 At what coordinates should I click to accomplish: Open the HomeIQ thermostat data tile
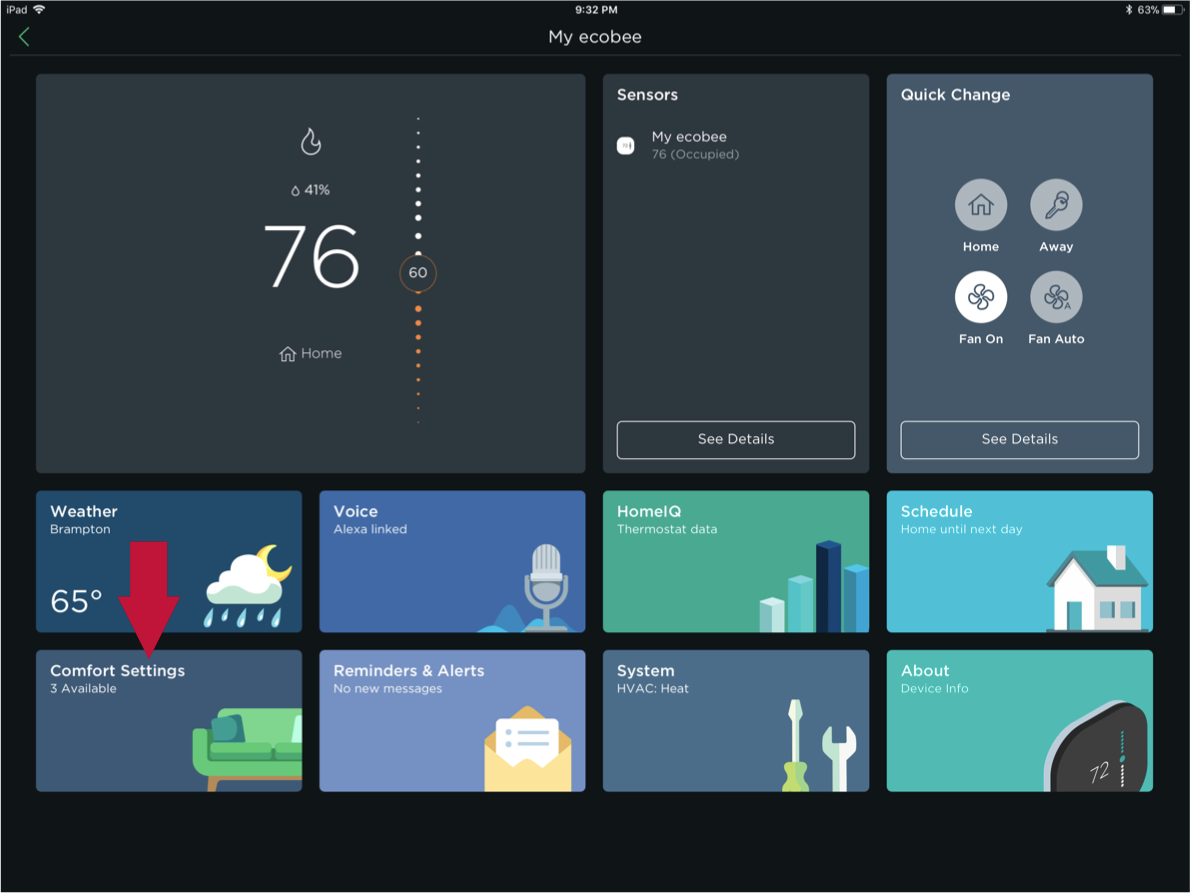[736, 561]
